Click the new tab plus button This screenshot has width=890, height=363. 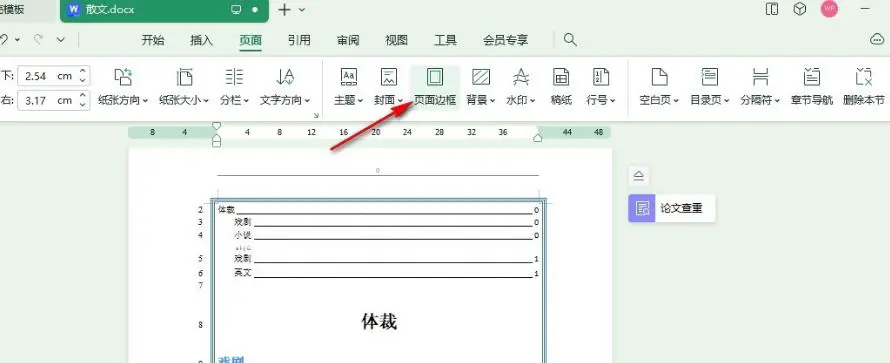point(284,10)
